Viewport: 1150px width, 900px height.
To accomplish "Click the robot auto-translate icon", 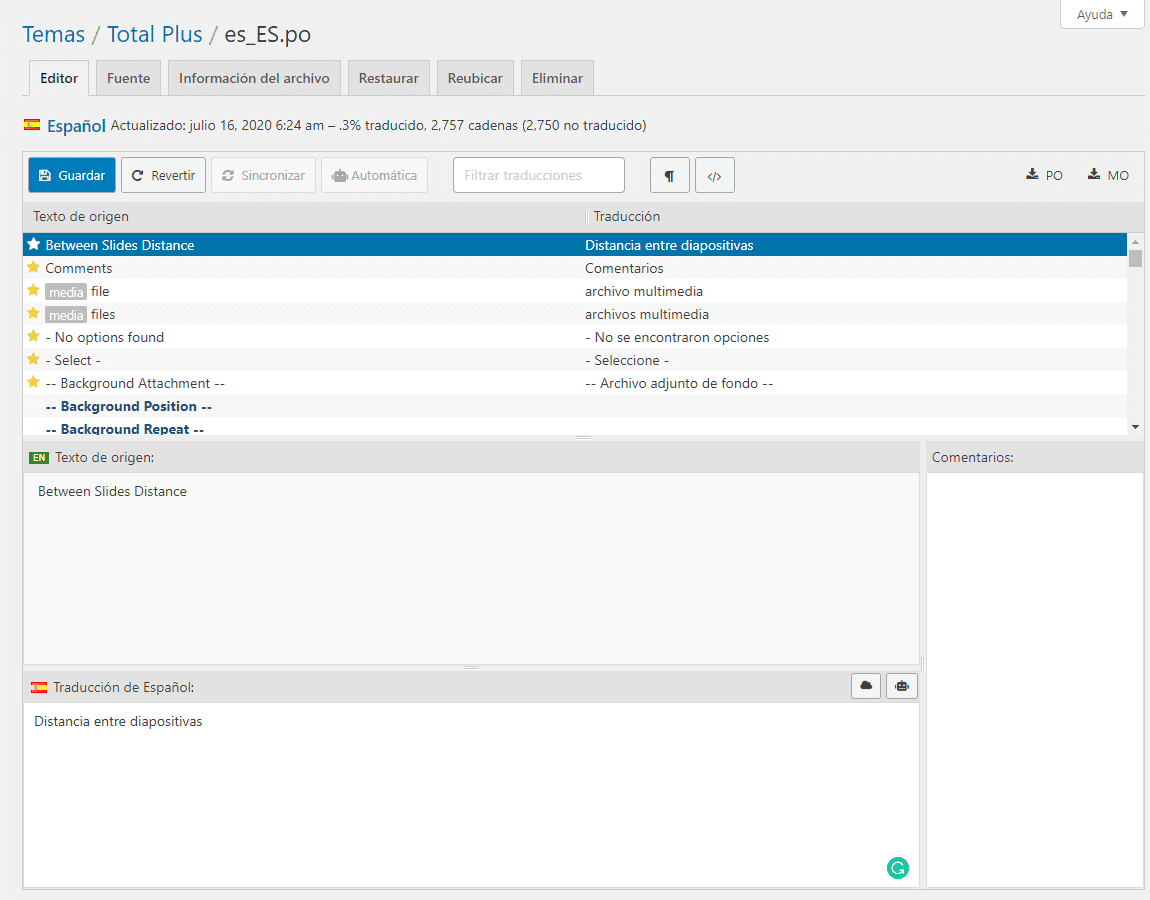I will click(x=902, y=686).
